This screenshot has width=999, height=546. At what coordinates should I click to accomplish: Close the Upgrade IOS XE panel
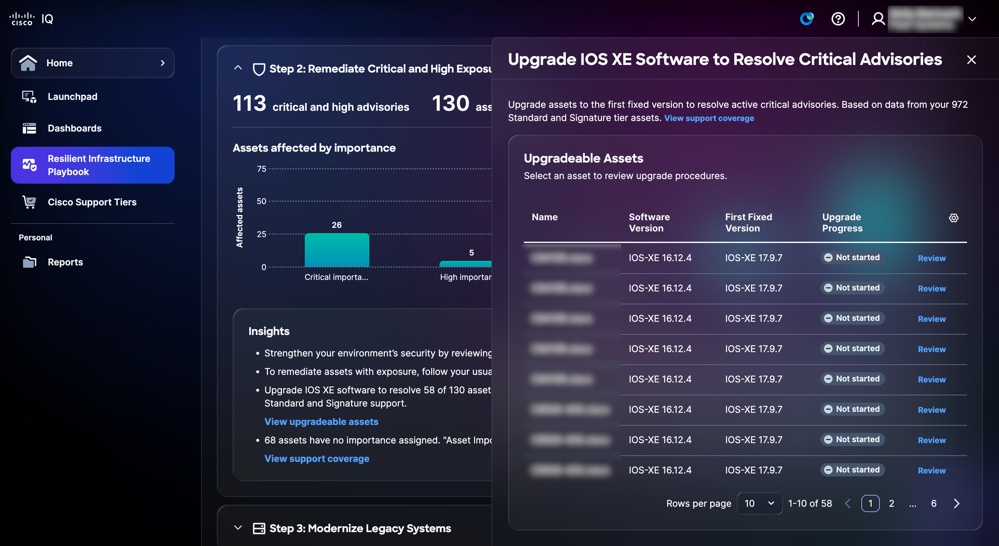971,60
